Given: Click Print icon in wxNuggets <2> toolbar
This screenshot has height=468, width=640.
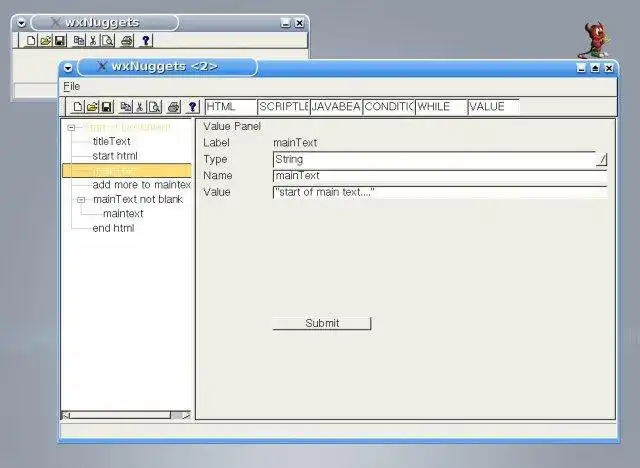Looking at the screenshot, I should 174,107.
